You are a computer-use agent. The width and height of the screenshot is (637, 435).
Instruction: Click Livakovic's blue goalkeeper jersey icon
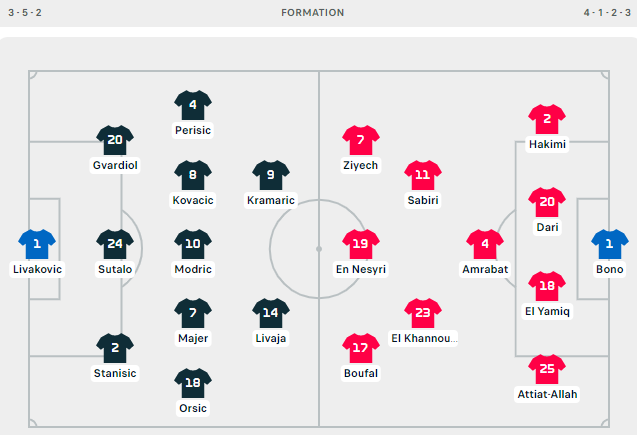tap(37, 244)
